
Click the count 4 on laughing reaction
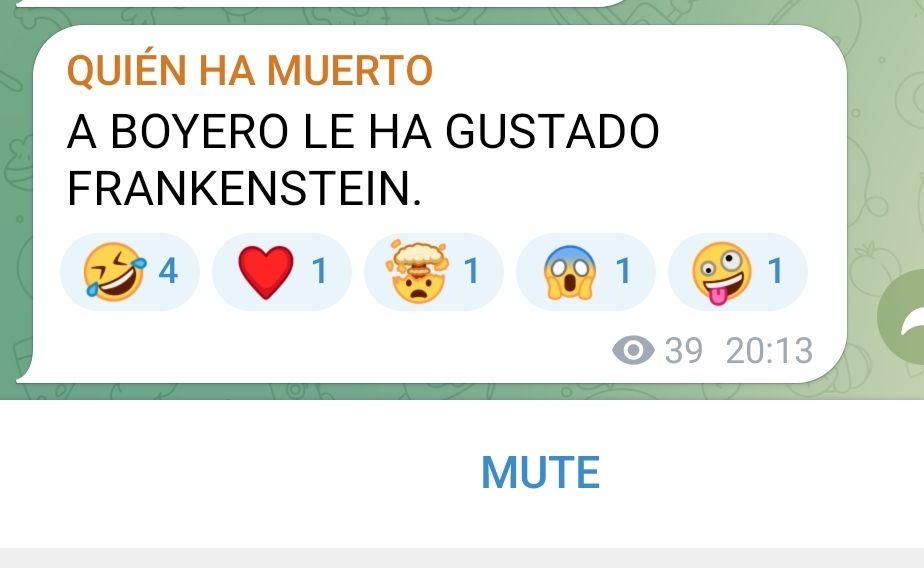pos(168,272)
